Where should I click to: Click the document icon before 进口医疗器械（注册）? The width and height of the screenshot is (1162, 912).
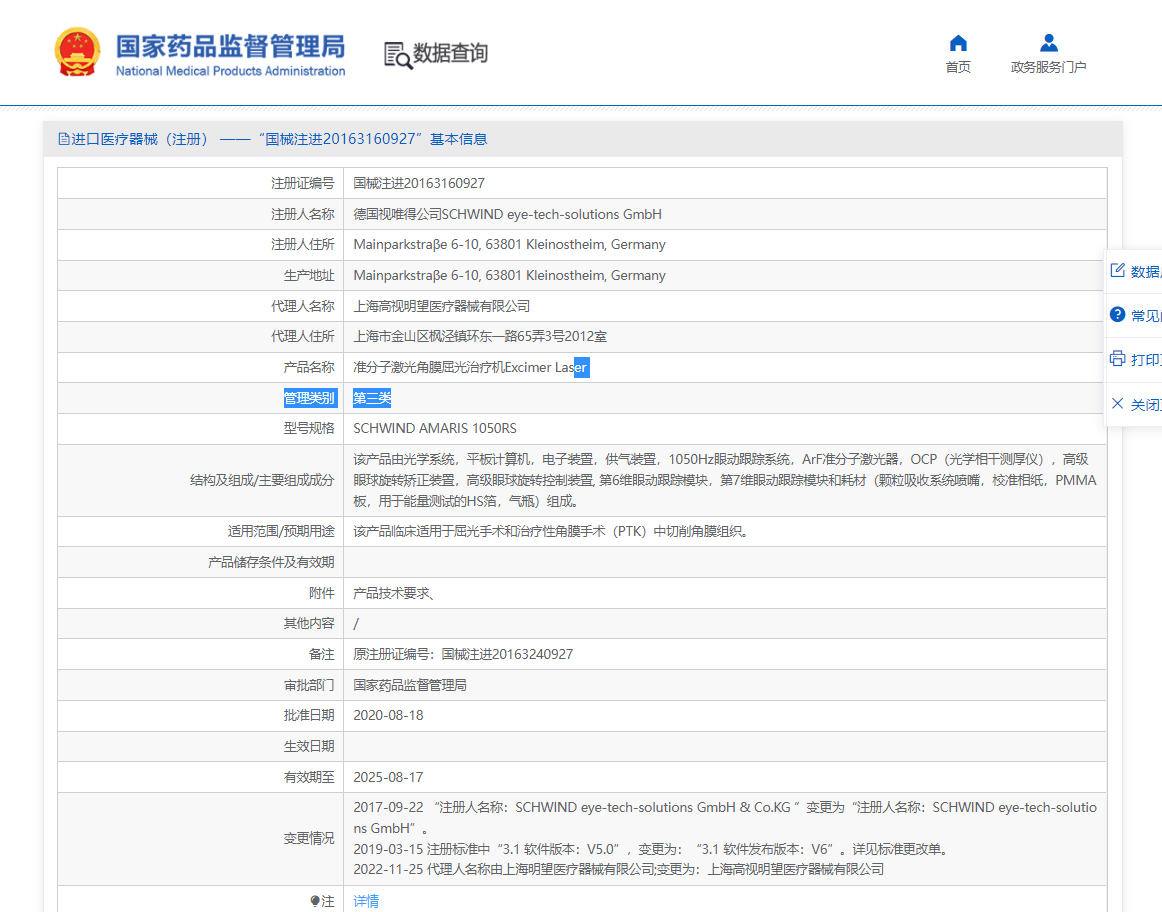pos(64,139)
